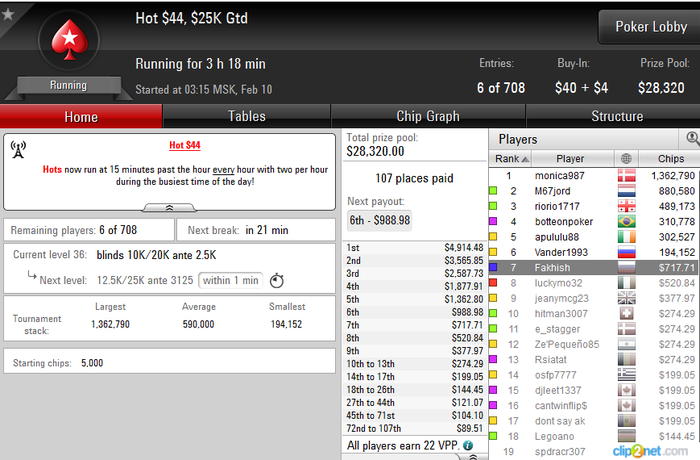Click the announcement broadcast antenna icon
This screenshot has width=700, height=460.
point(18,149)
